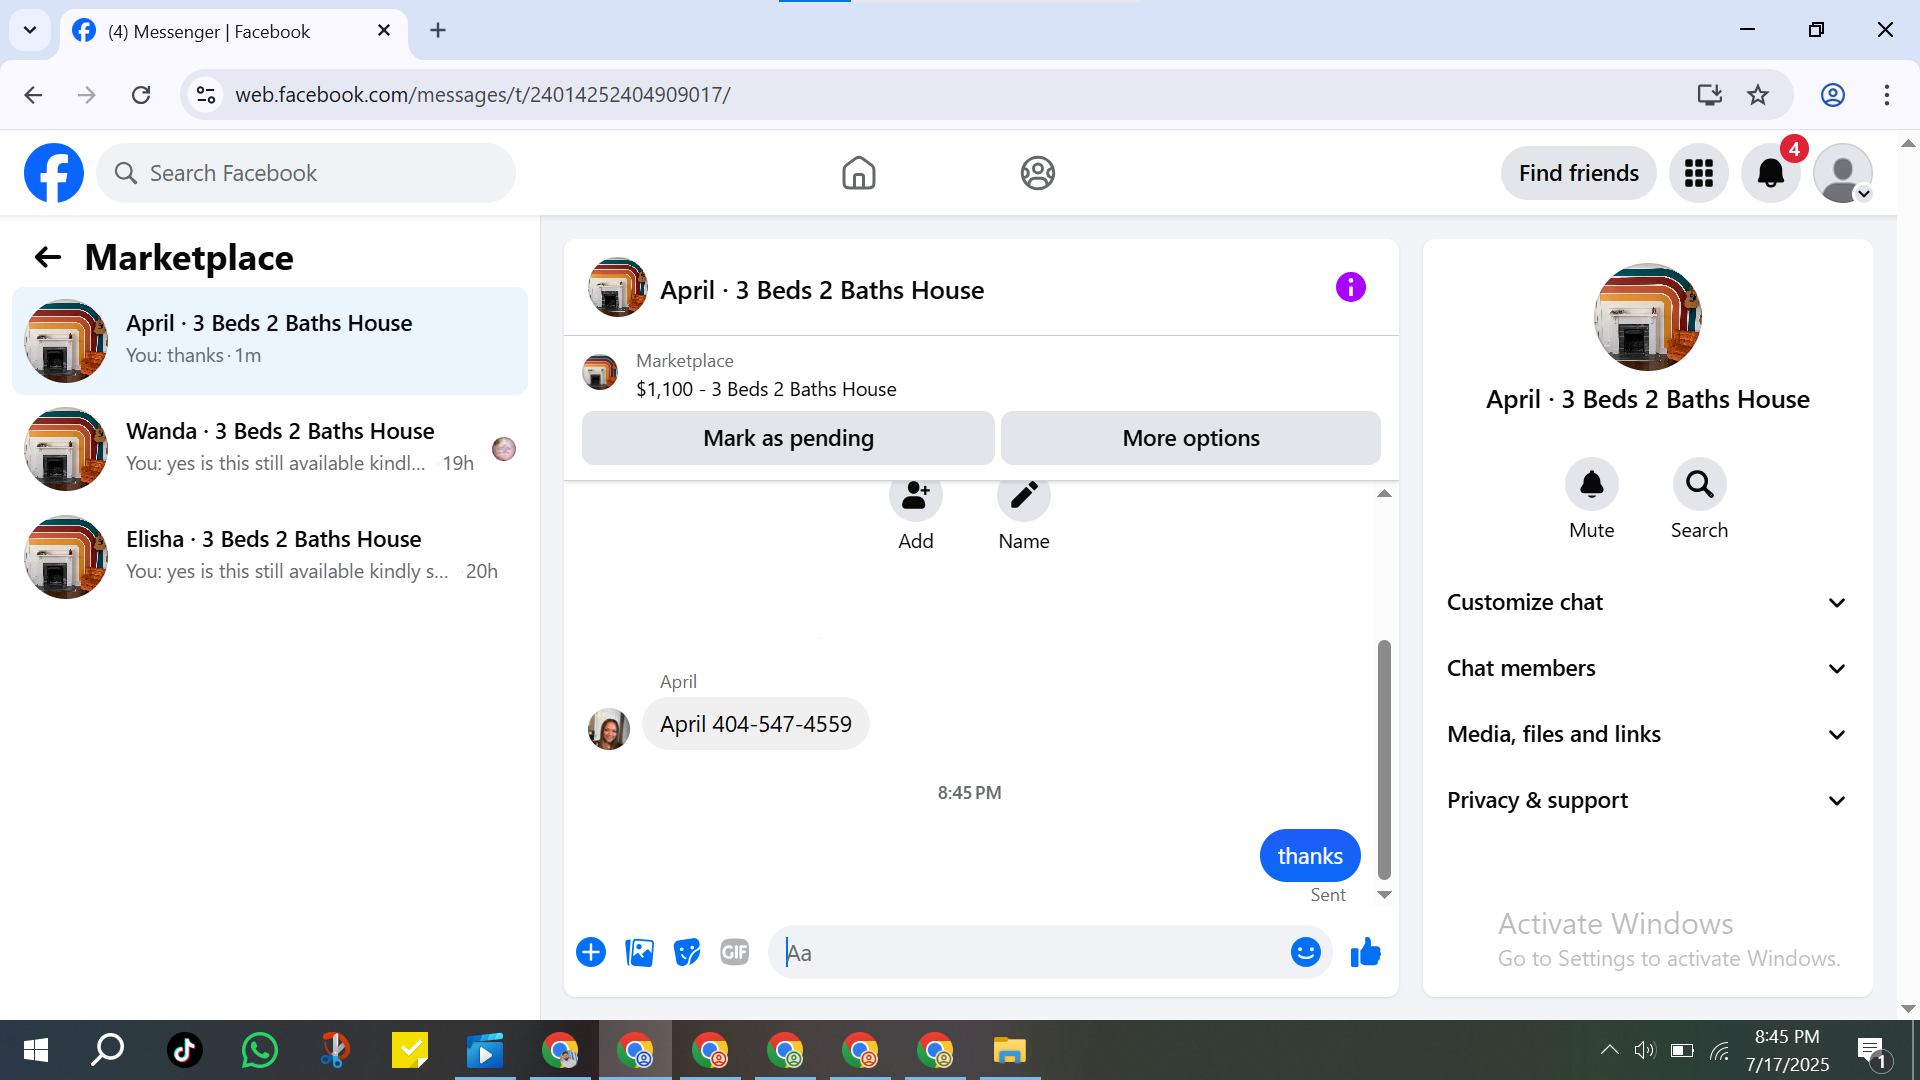The image size is (1920, 1080).
Task: Click the Aa message input field
Action: click(1030, 953)
